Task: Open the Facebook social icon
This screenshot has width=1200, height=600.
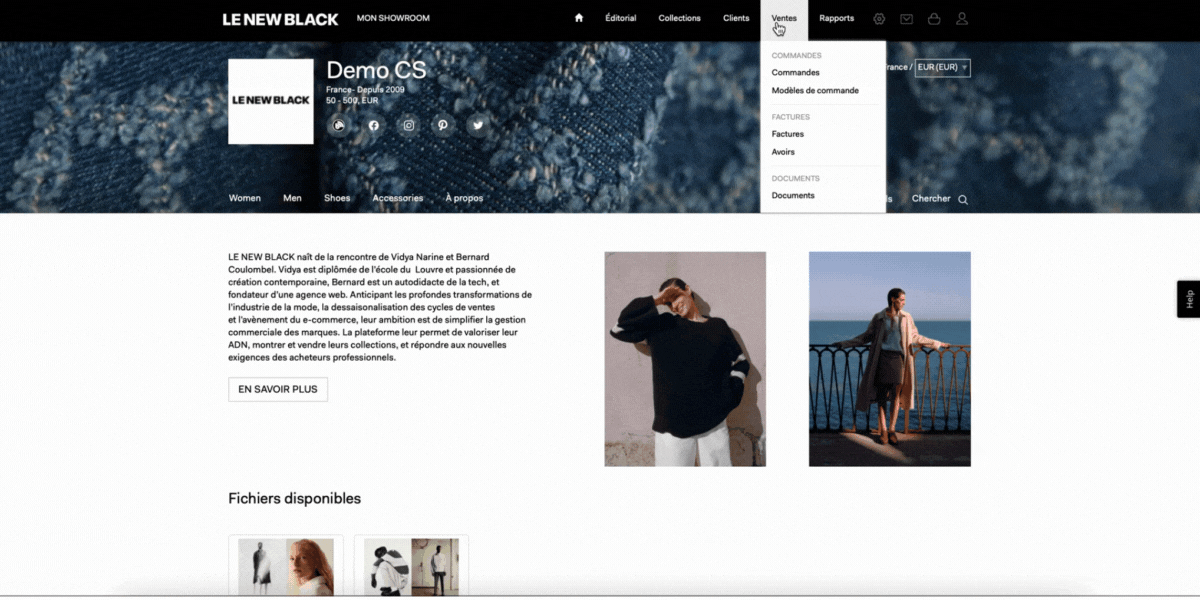Action: (374, 125)
